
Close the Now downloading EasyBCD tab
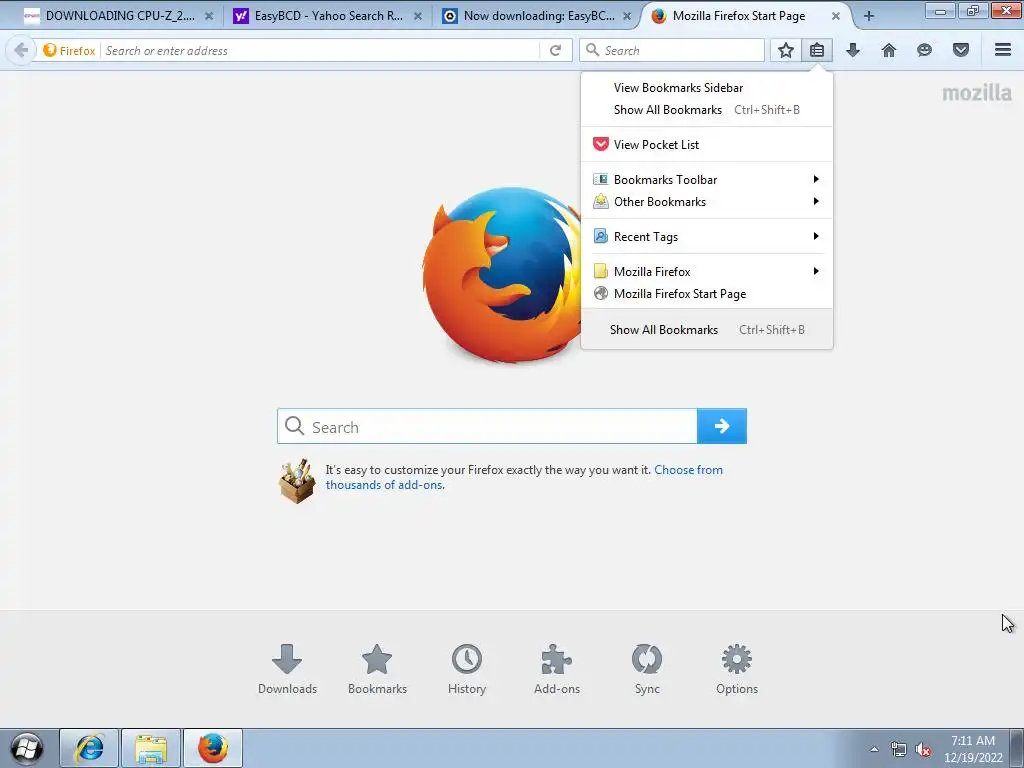pos(627,16)
